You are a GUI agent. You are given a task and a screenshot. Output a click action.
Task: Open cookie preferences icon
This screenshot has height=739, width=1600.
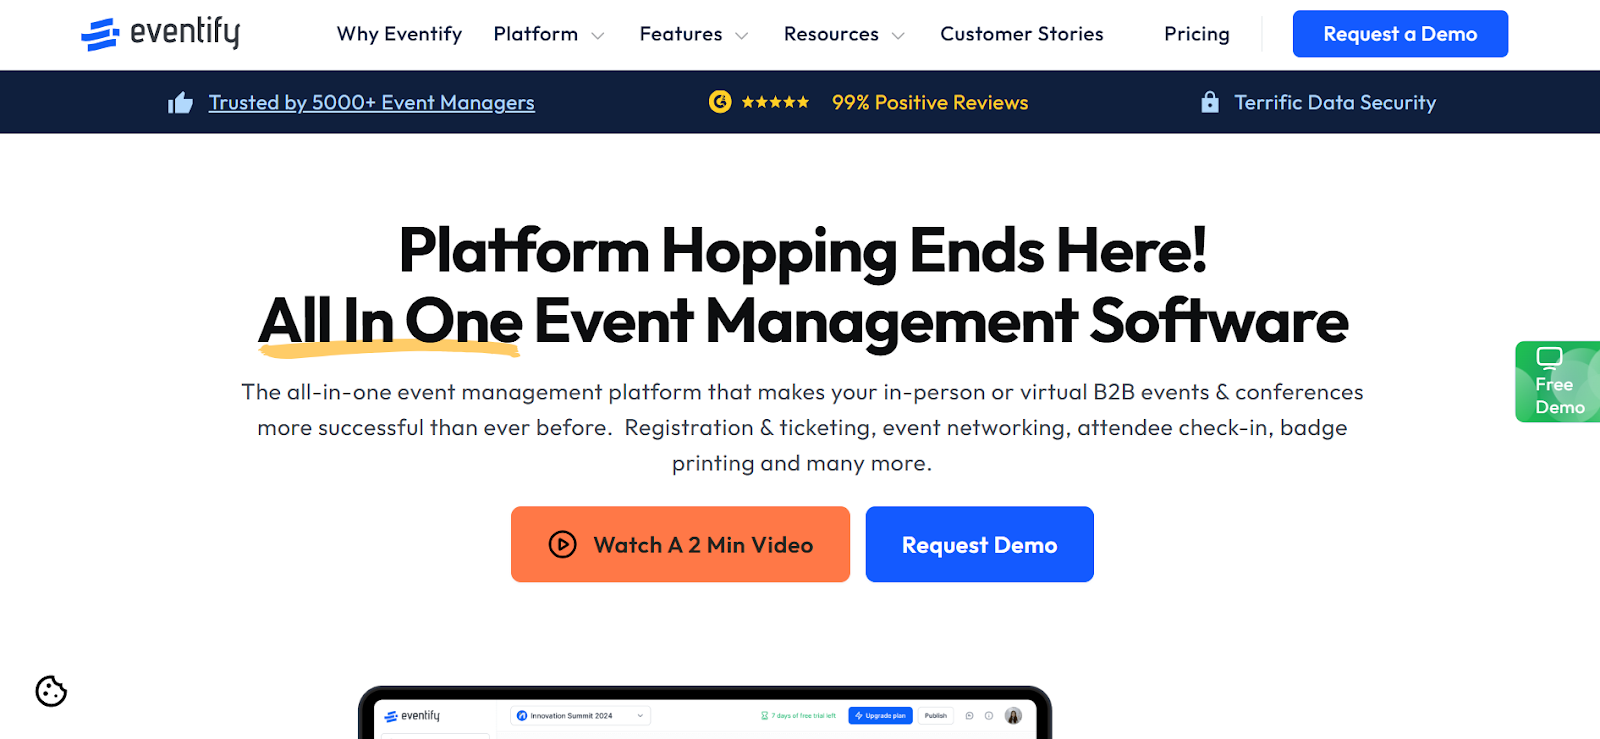51,691
